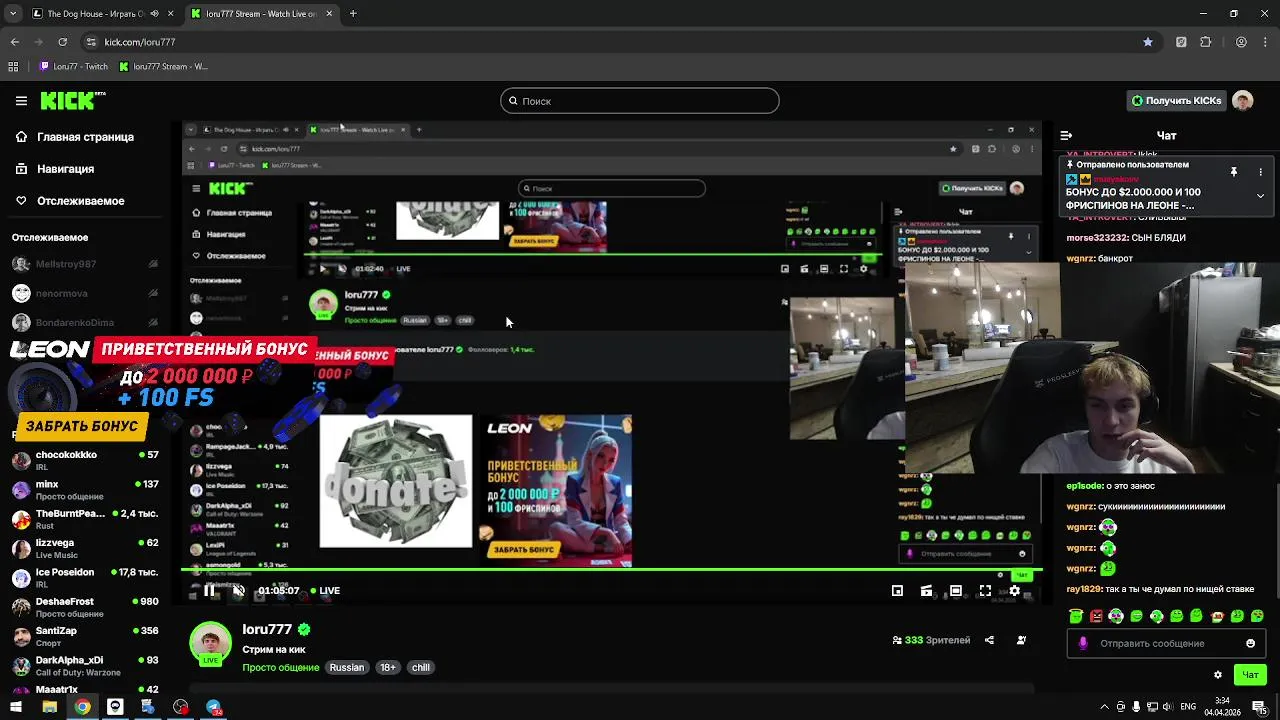Open DarkAlpha_xDi channel in sidebar
1280x720 pixels.
coord(85,666)
